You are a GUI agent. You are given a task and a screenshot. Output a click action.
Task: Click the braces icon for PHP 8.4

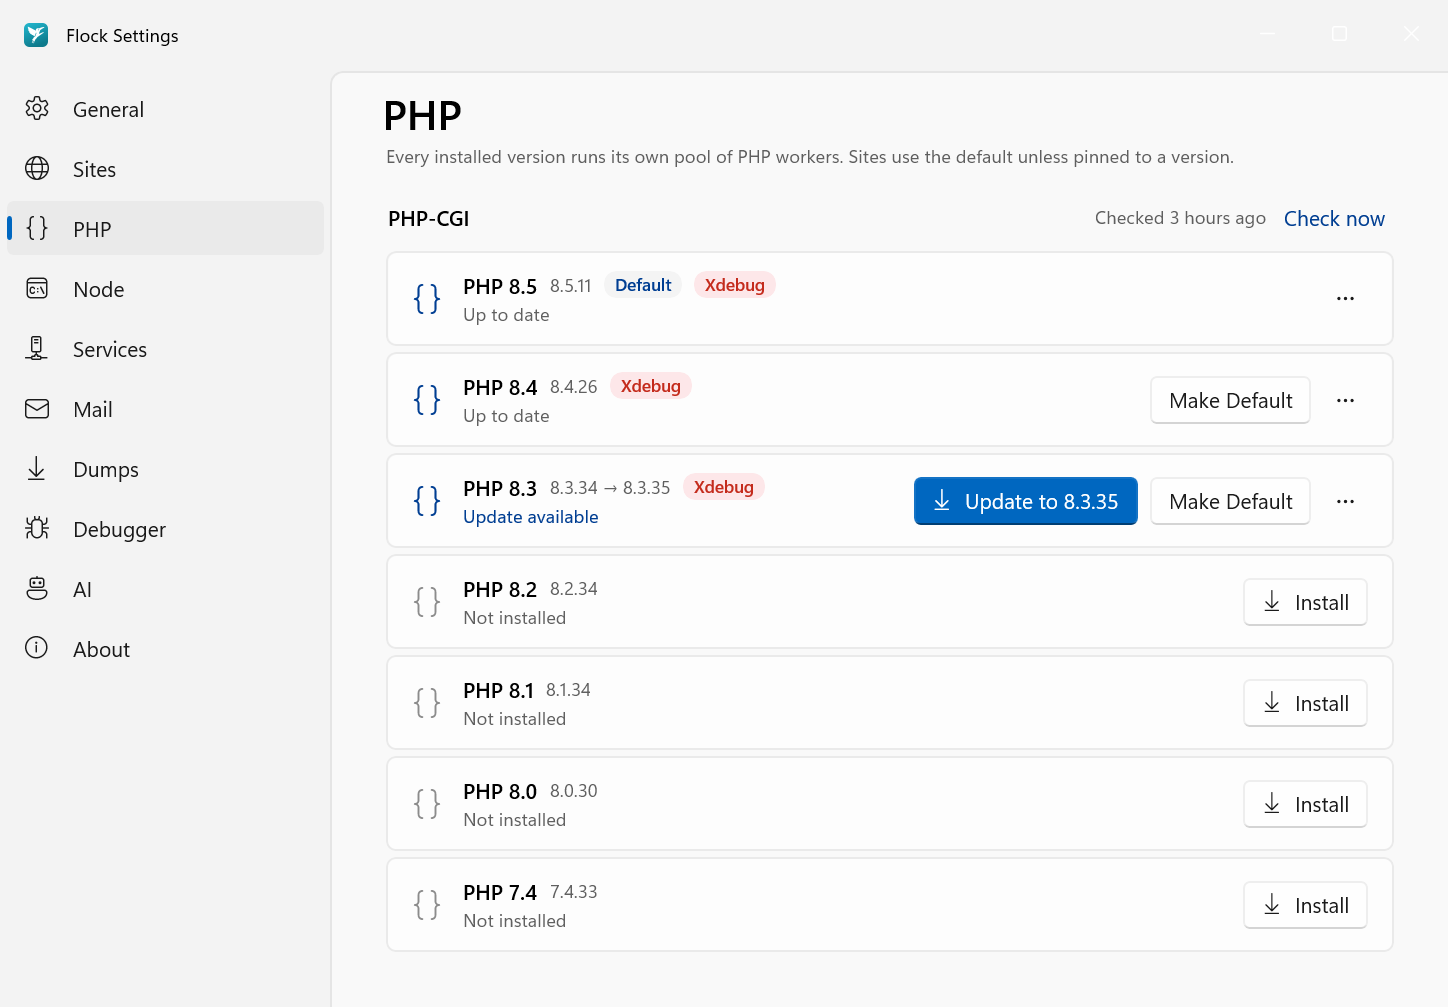click(x=427, y=400)
